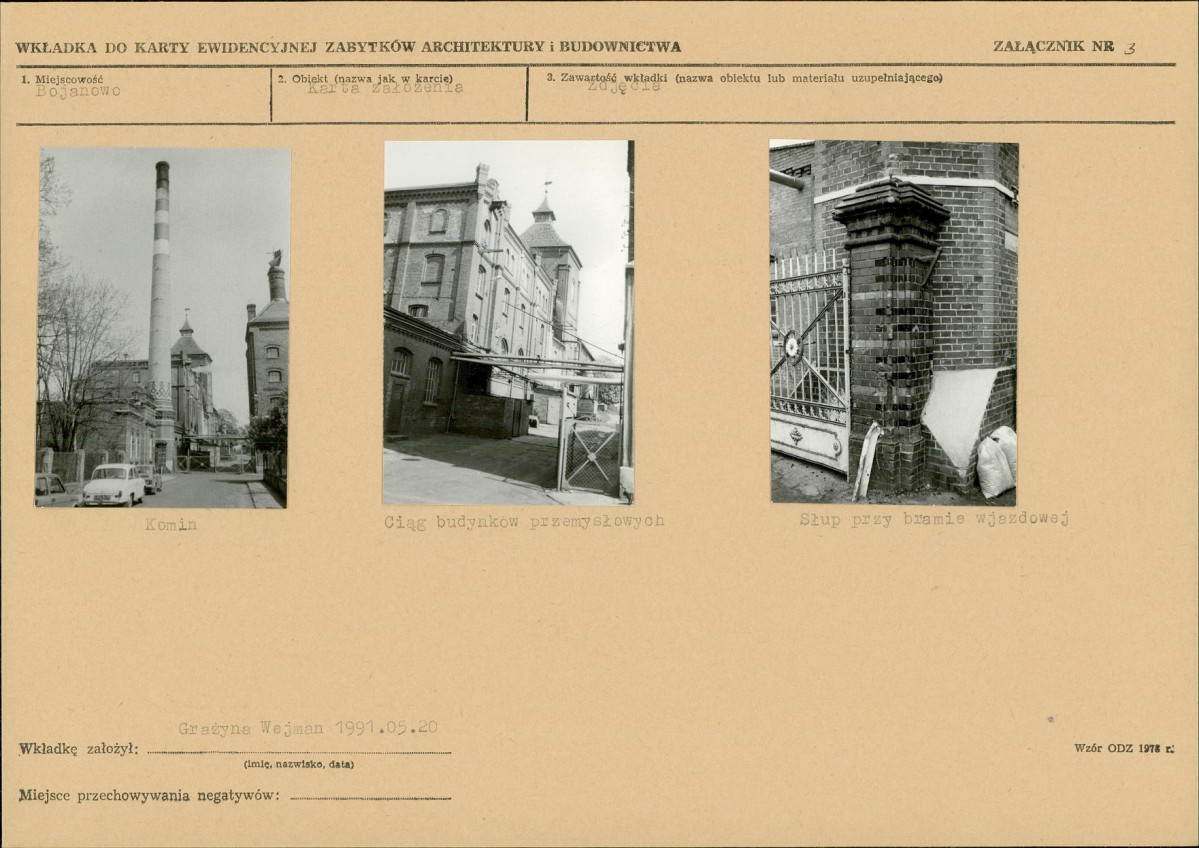Click the 'Grażyna Wejman 1991.05.20' entry

pyautogui.click(x=307, y=728)
